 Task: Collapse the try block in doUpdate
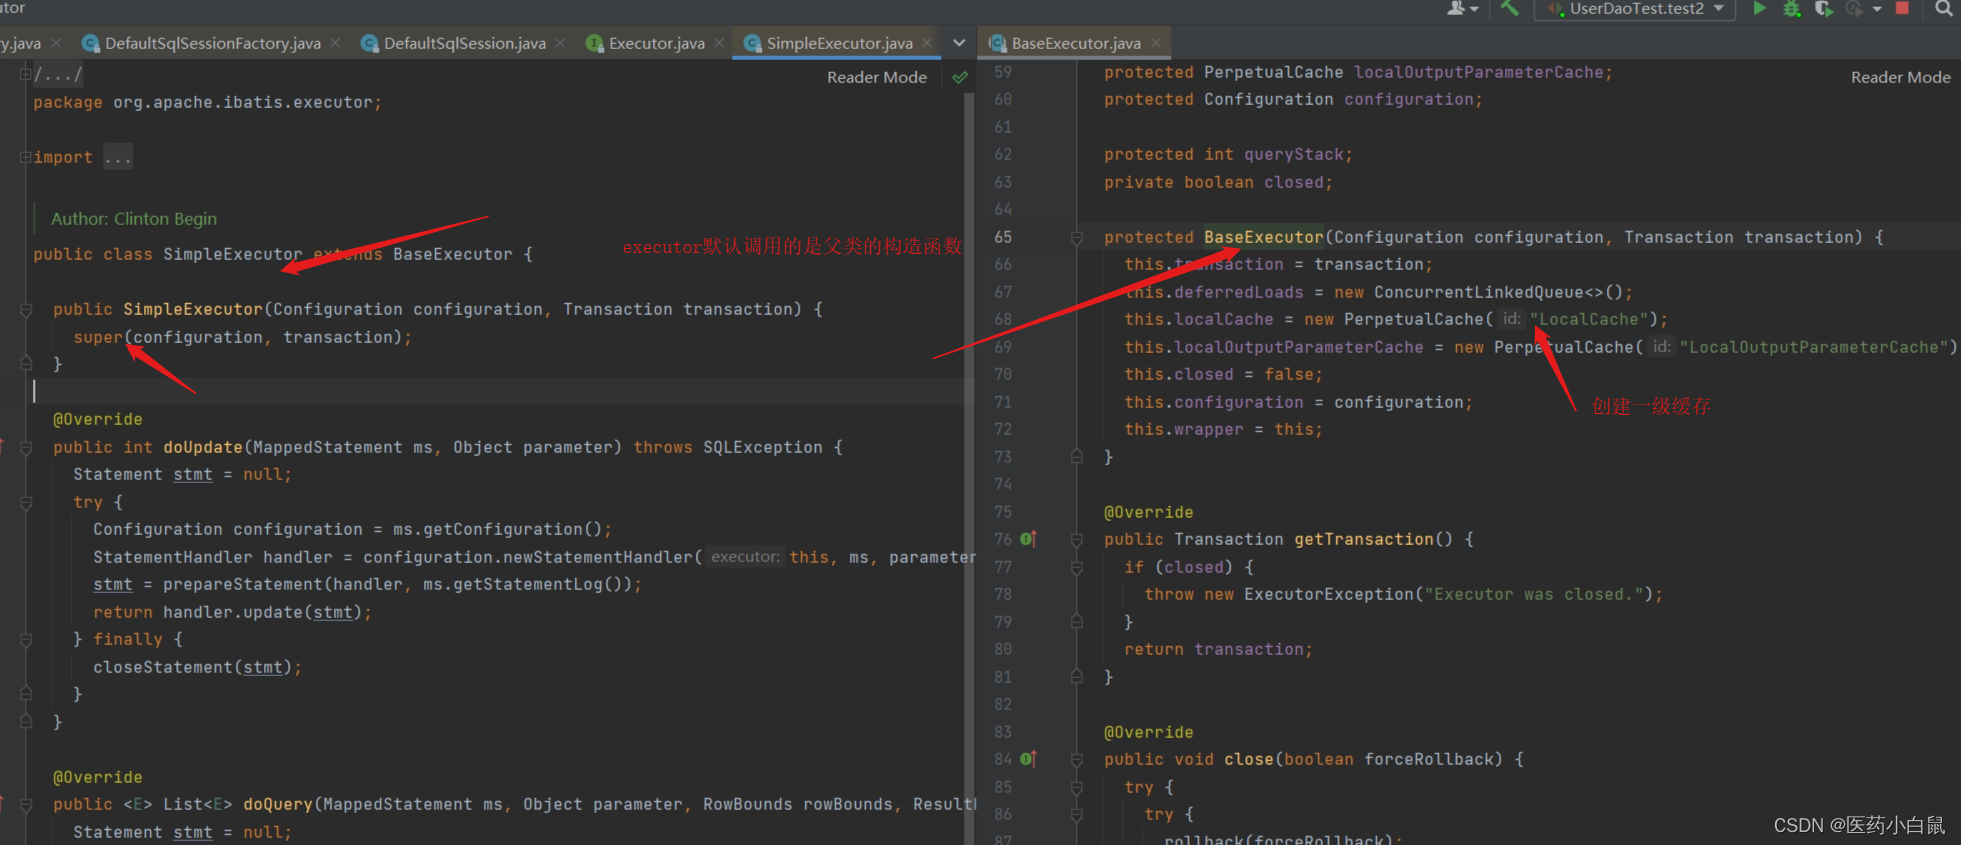pyautogui.click(x=26, y=503)
